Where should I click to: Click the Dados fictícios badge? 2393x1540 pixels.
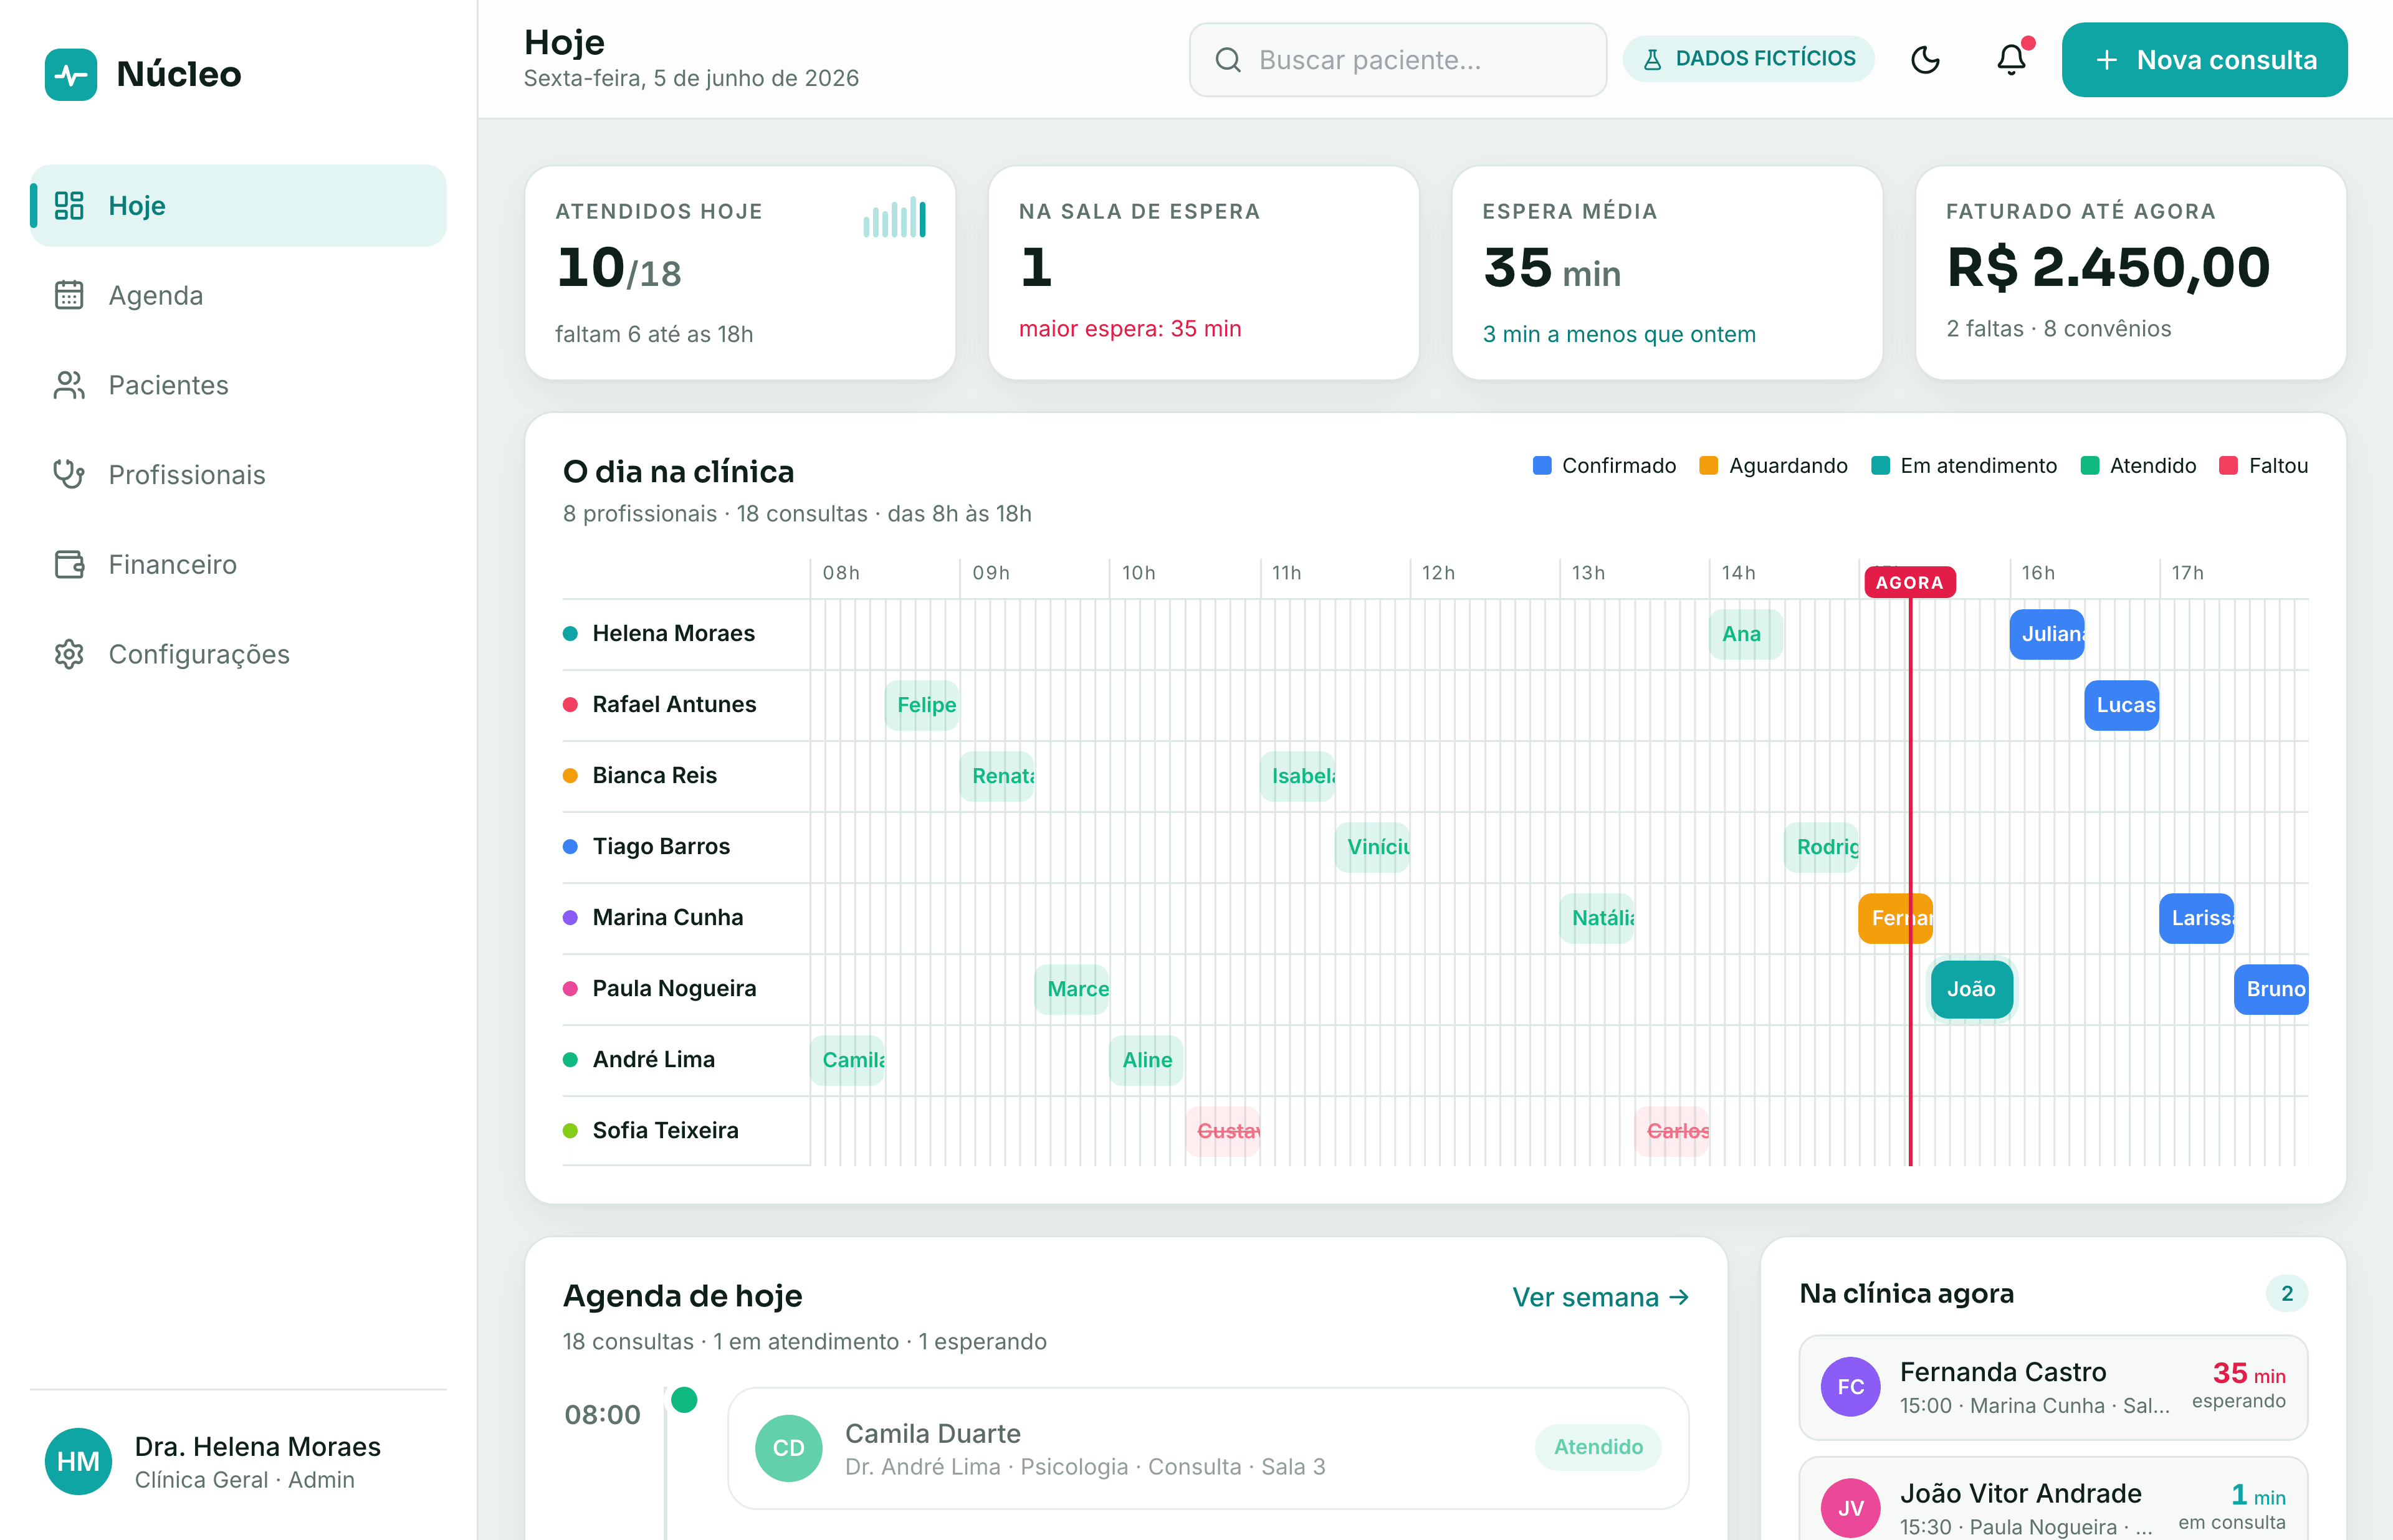1748,59
